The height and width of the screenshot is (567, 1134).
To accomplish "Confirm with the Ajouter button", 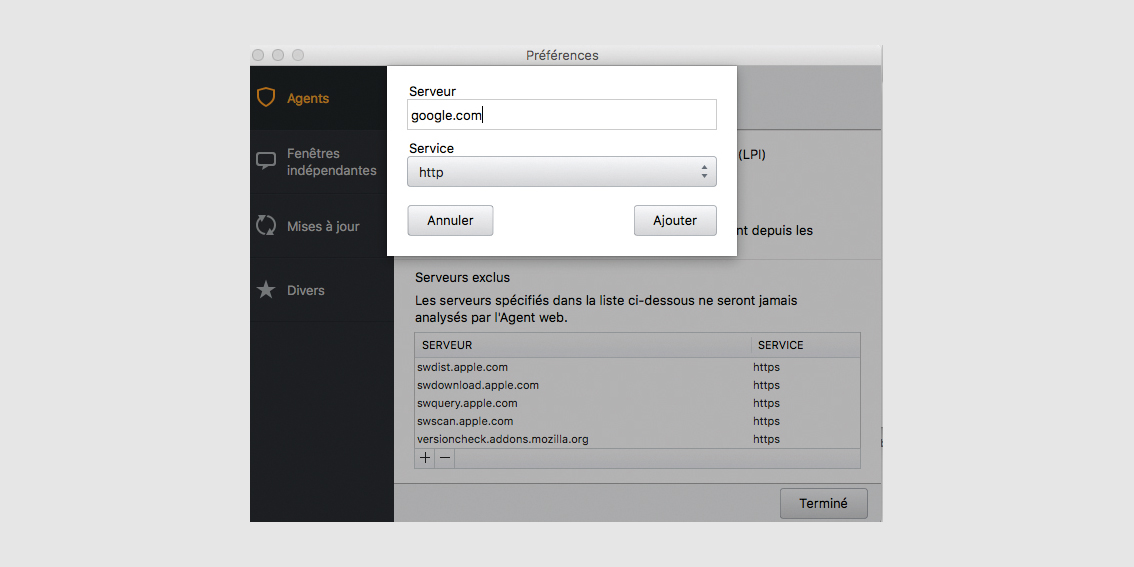I will (675, 221).
